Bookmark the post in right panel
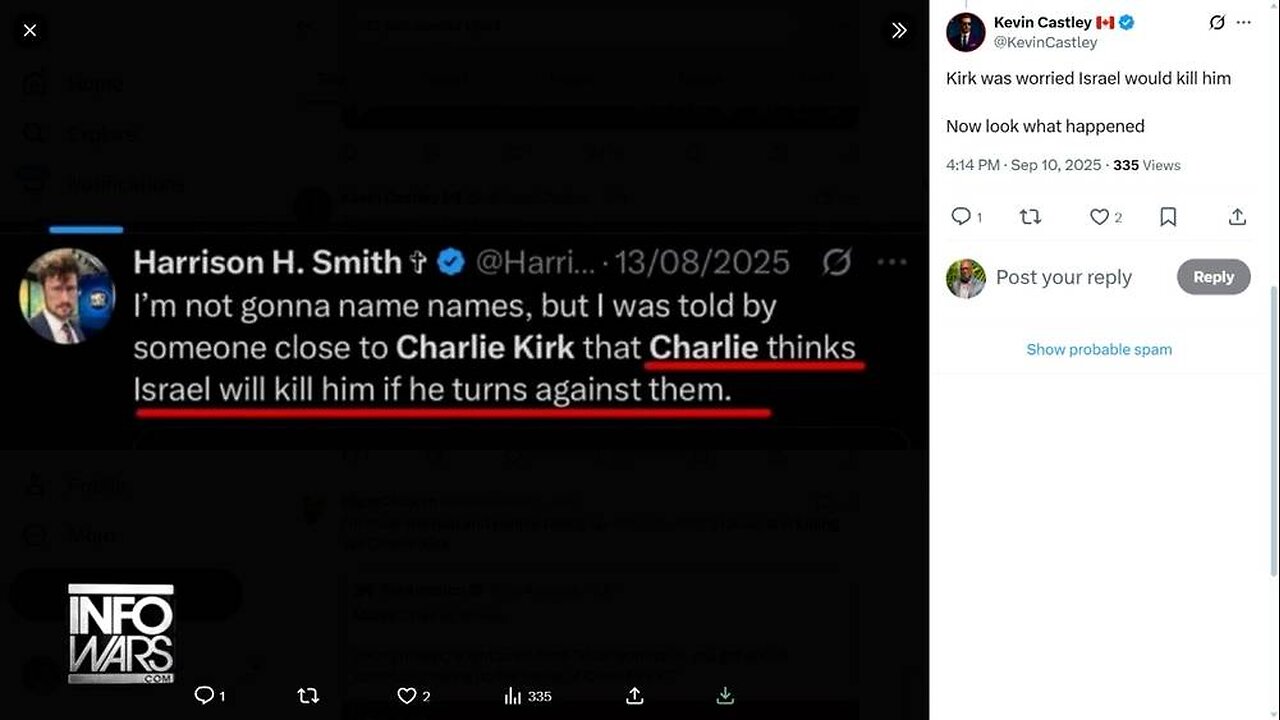Screen dimensions: 1280x720 click(1168, 216)
